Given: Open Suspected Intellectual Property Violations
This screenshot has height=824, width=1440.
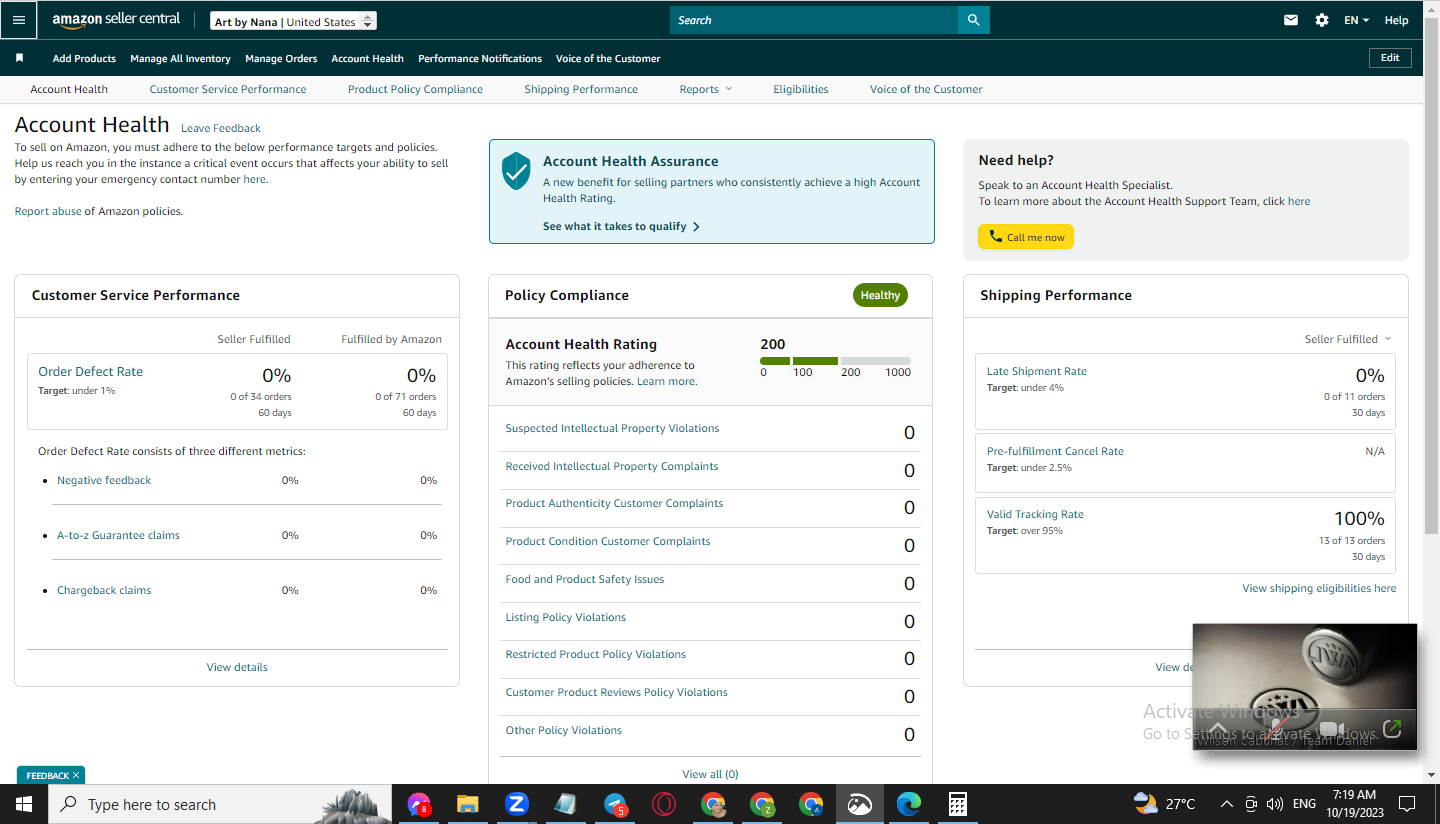Looking at the screenshot, I should coord(612,428).
